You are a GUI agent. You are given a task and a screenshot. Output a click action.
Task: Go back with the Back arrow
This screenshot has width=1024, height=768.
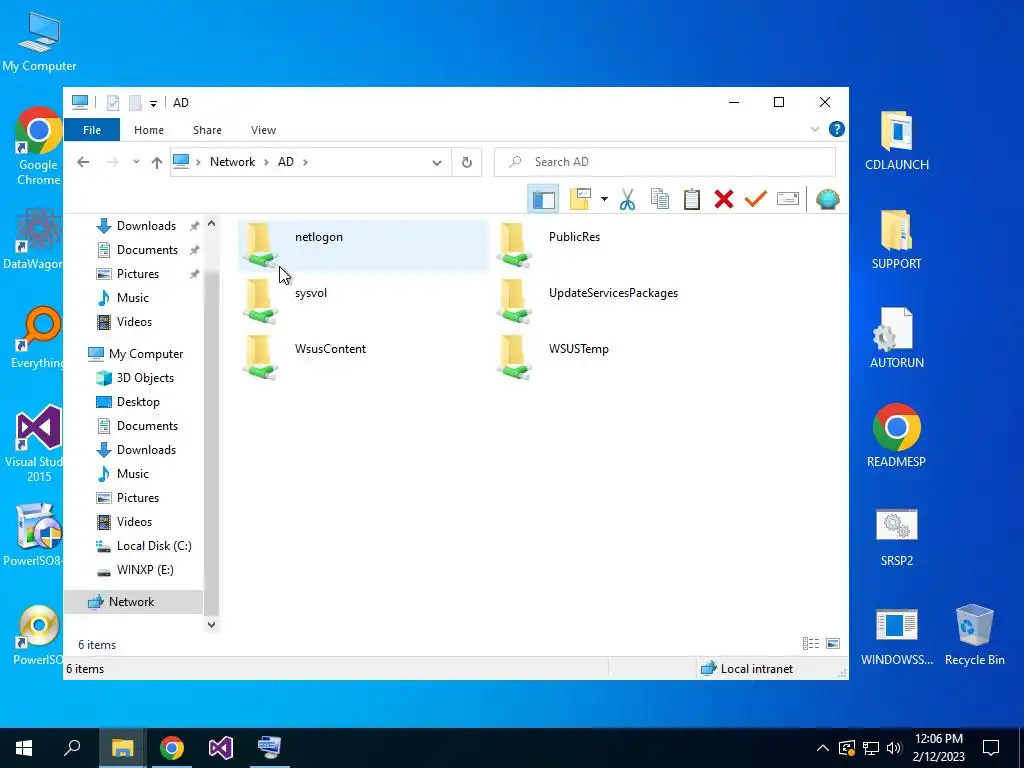click(83, 162)
